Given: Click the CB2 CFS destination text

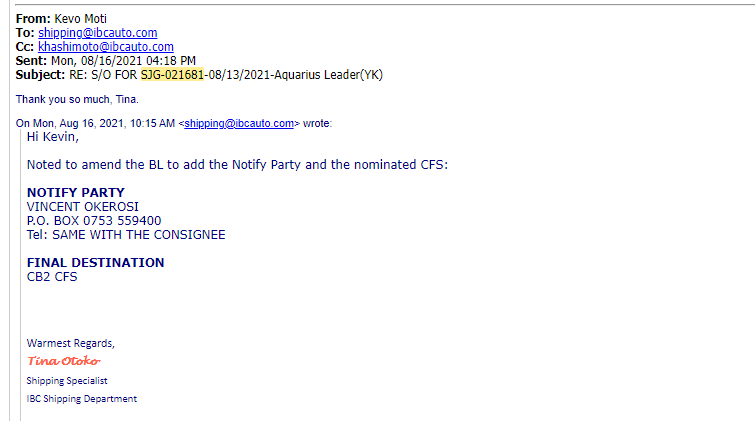Looking at the screenshot, I should (52, 276).
